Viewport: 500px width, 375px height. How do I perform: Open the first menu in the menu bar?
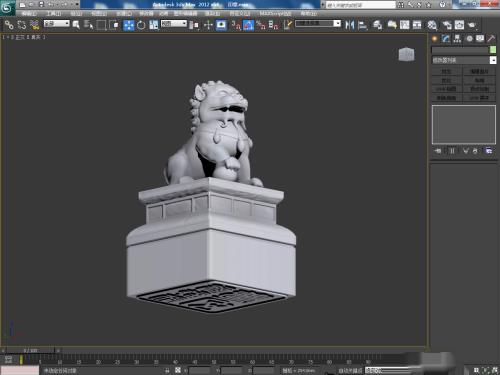[x=29, y=14]
